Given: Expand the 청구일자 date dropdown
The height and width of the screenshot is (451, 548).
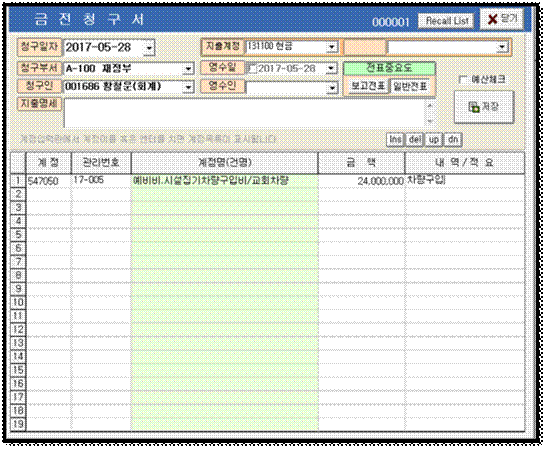Looking at the screenshot, I should click(149, 48).
